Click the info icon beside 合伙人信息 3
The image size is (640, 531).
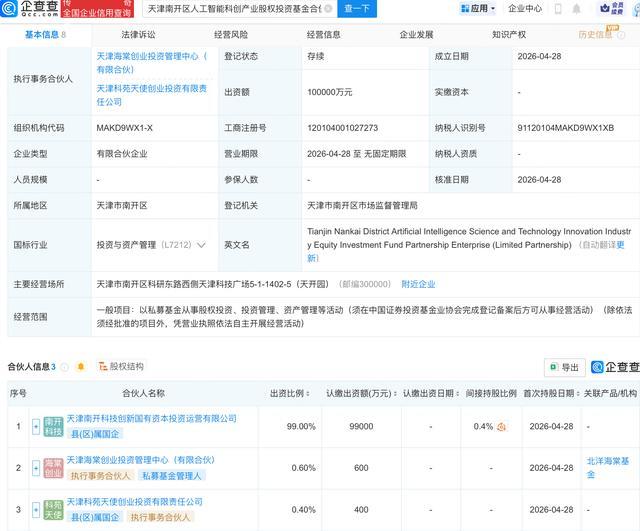point(64,367)
